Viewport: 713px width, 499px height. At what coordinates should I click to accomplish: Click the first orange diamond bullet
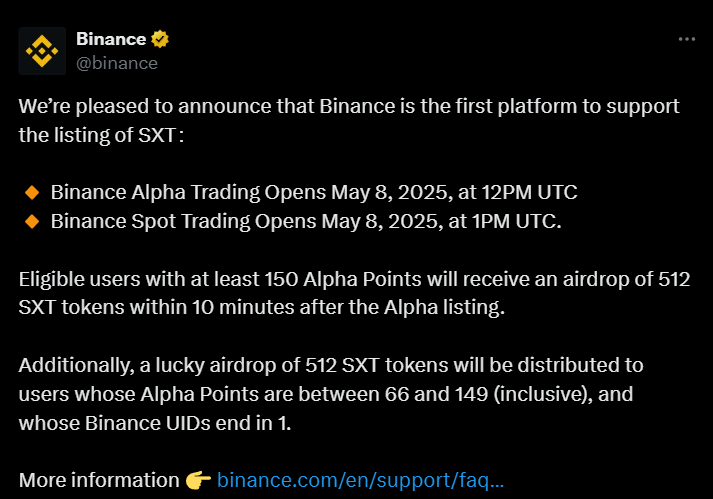tap(32, 192)
